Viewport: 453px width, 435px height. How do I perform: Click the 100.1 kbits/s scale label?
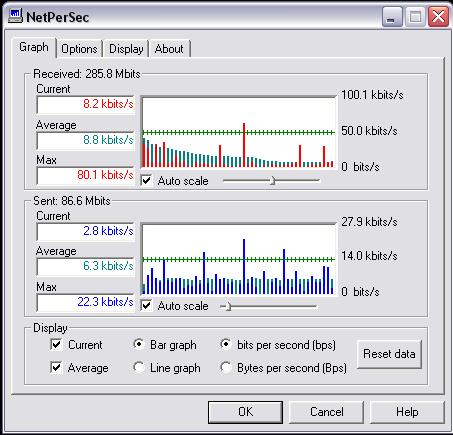tap(372, 95)
